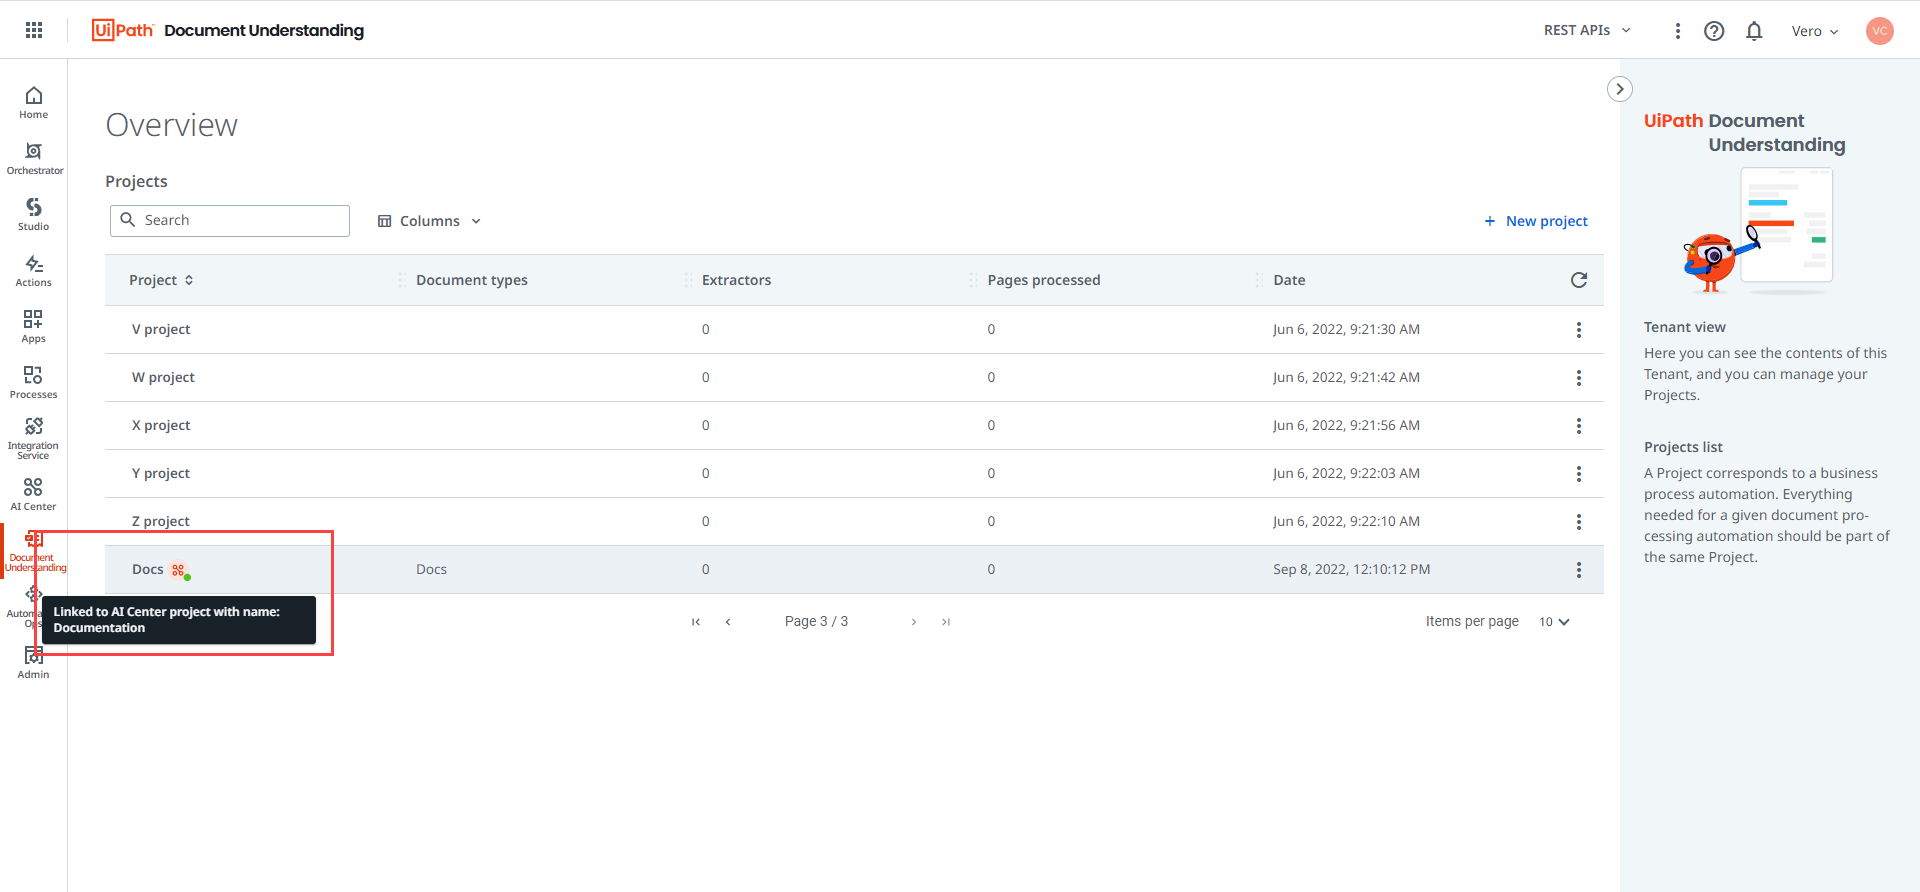This screenshot has width=1920, height=892.
Task: Open the Columns dropdown
Action: pos(429,221)
